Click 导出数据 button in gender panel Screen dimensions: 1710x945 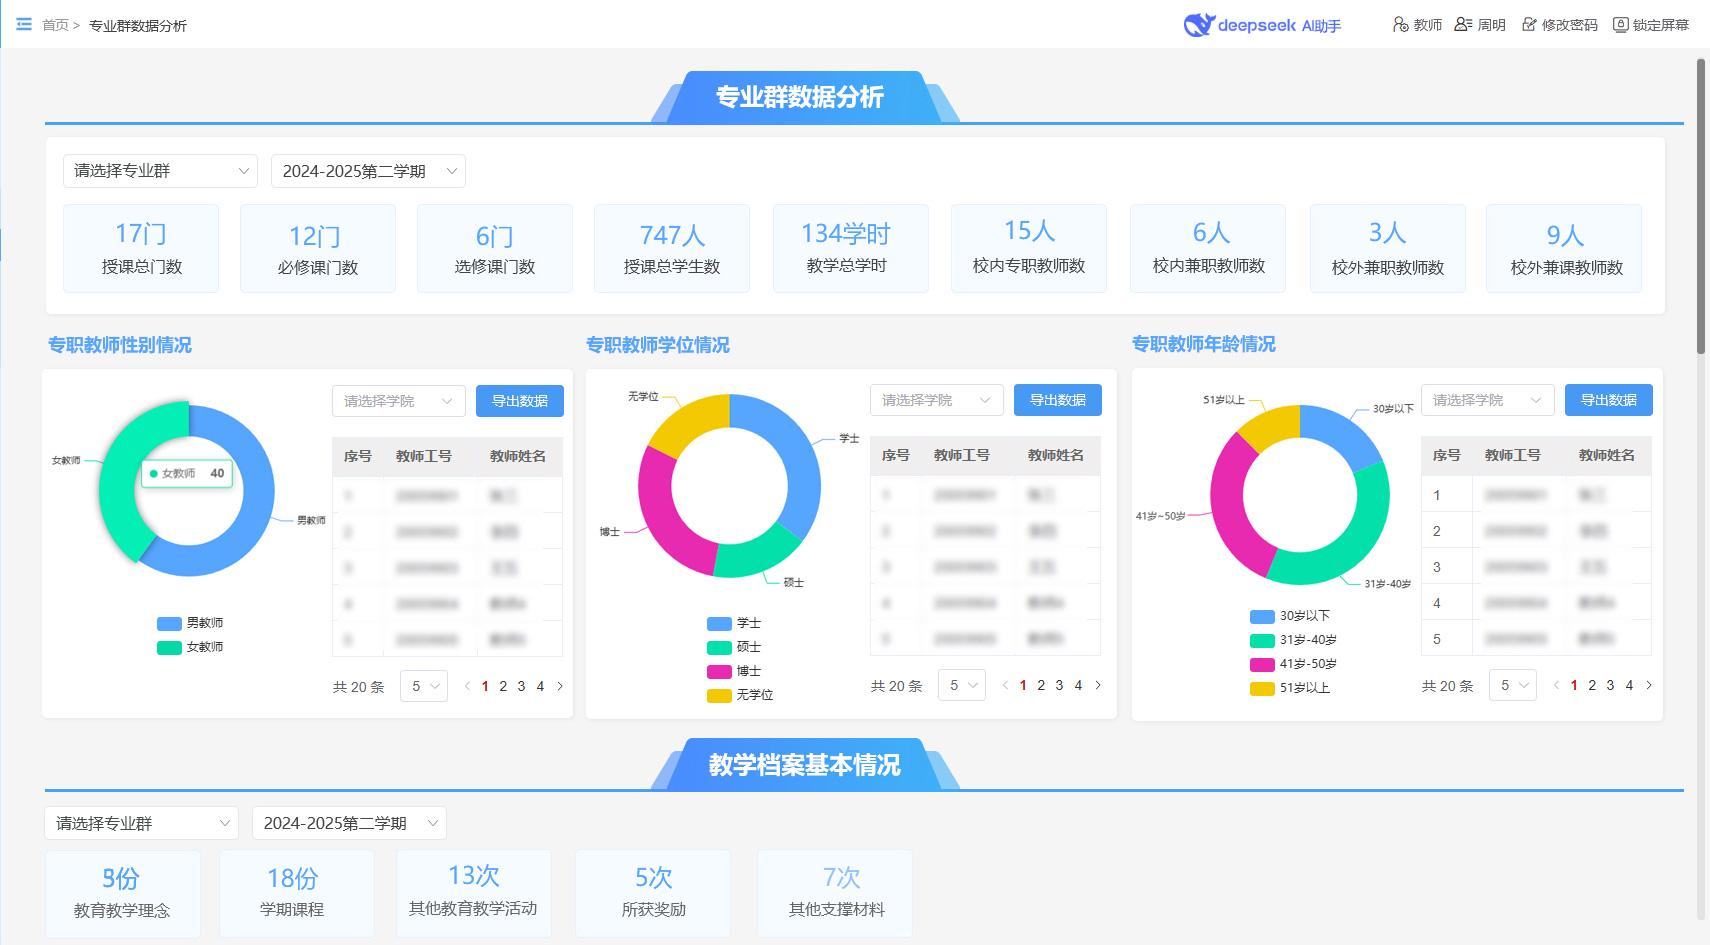(x=520, y=401)
